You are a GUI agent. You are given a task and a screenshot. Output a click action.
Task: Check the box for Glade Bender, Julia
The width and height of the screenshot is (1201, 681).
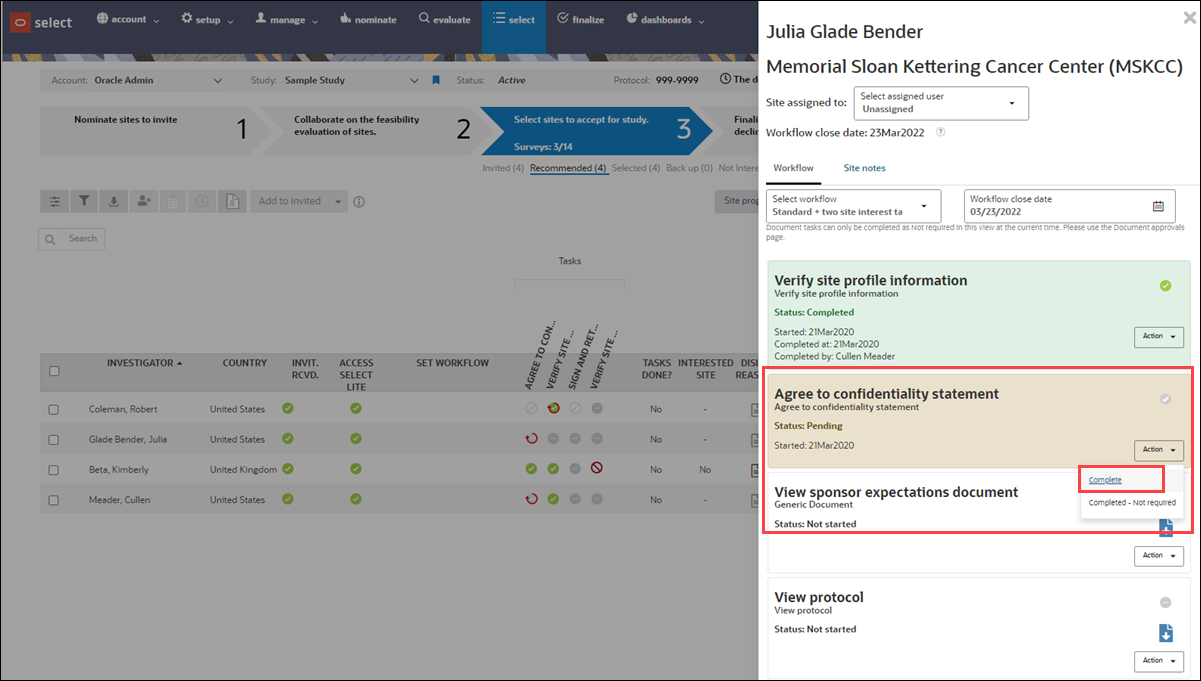coord(54,439)
